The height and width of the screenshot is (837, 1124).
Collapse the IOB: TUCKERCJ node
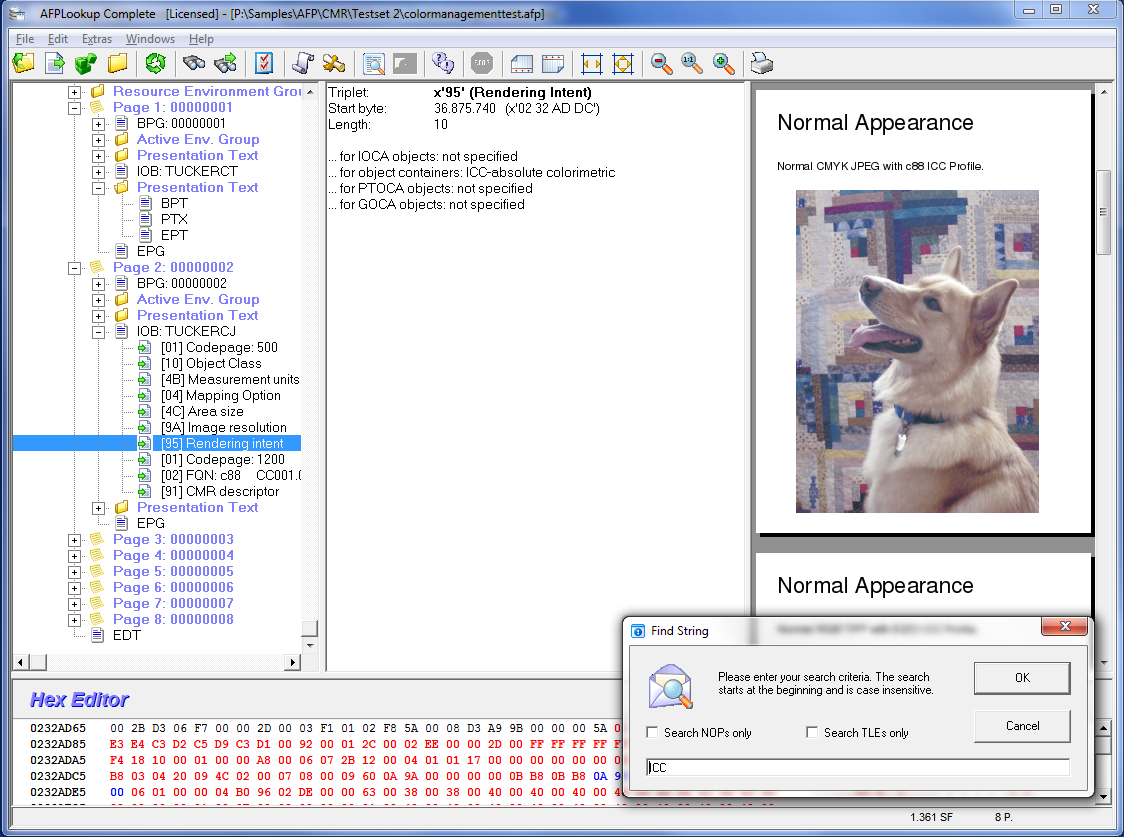tap(98, 332)
